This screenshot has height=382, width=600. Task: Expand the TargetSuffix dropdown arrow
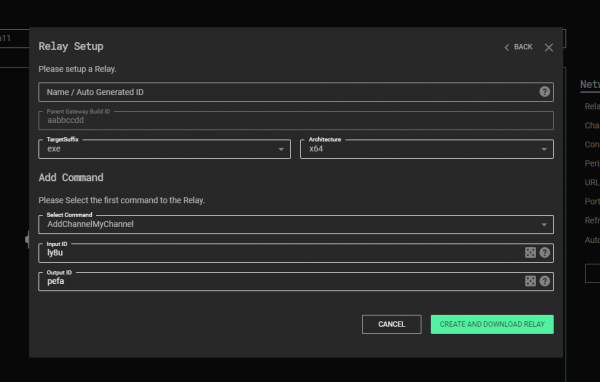click(x=281, y=149)
